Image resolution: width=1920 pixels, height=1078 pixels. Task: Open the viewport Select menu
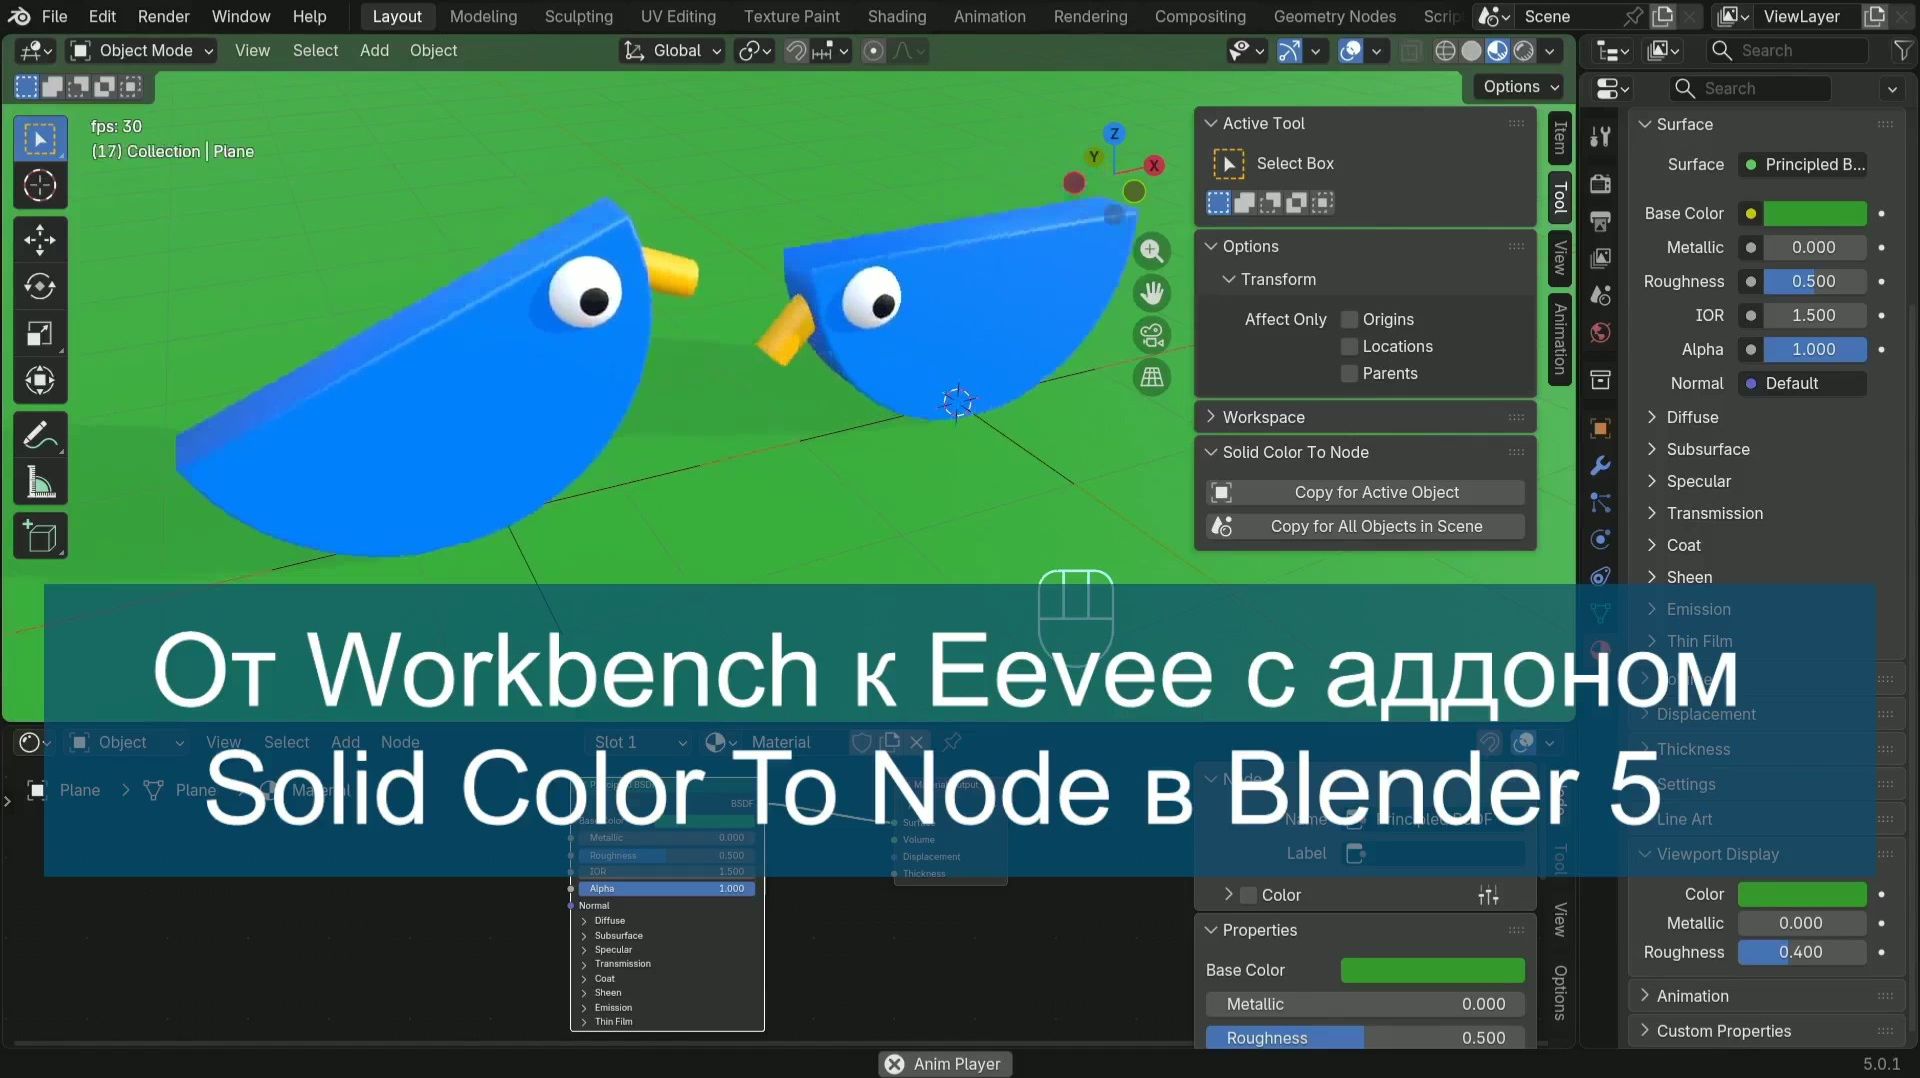tap(315, 50)
